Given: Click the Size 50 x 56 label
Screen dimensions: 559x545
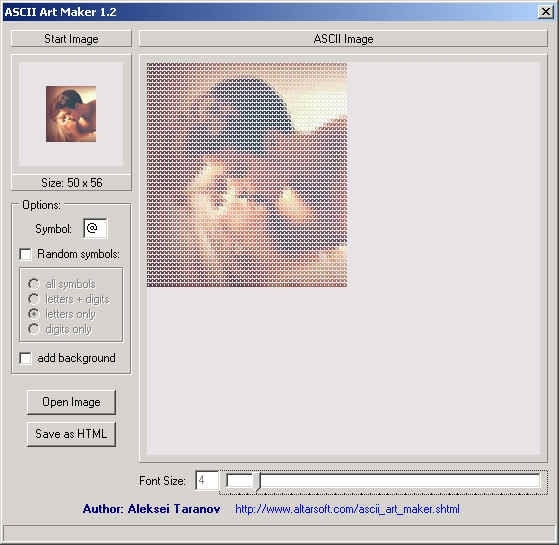Looking at the screenshot, I should (x=72, y=183).
